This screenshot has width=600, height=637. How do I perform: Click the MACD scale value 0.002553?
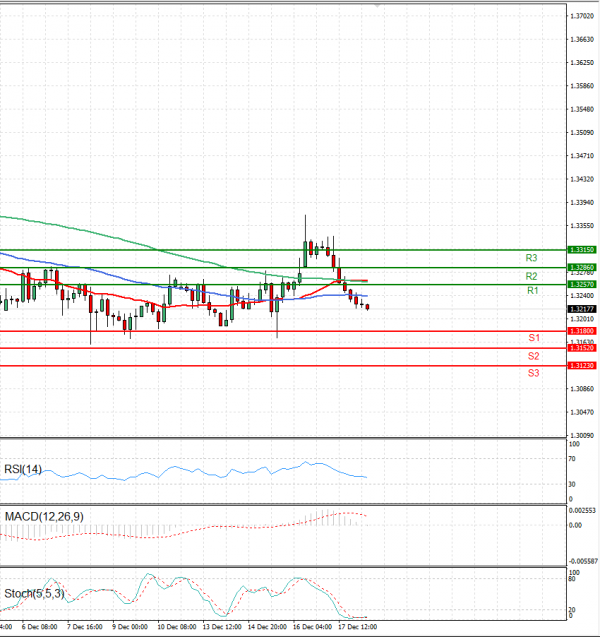pos(582,510)
